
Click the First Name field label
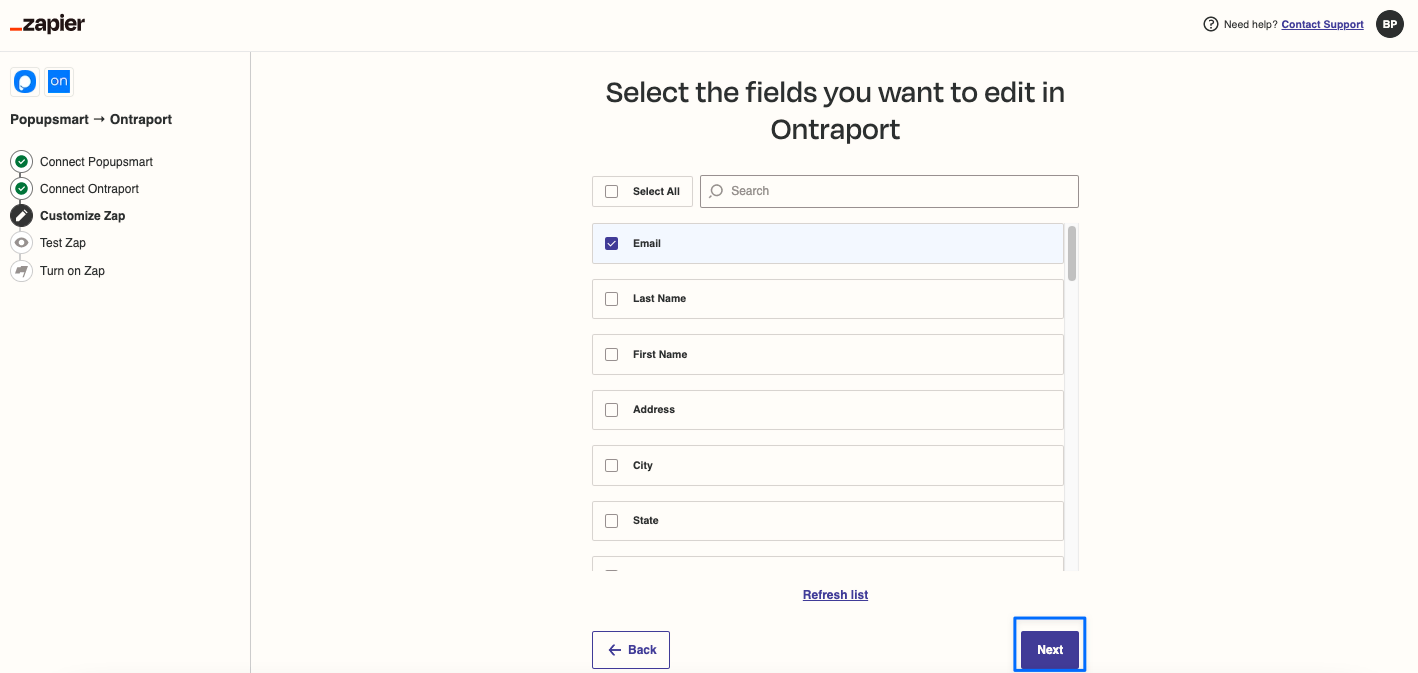[x=660, y=354]
